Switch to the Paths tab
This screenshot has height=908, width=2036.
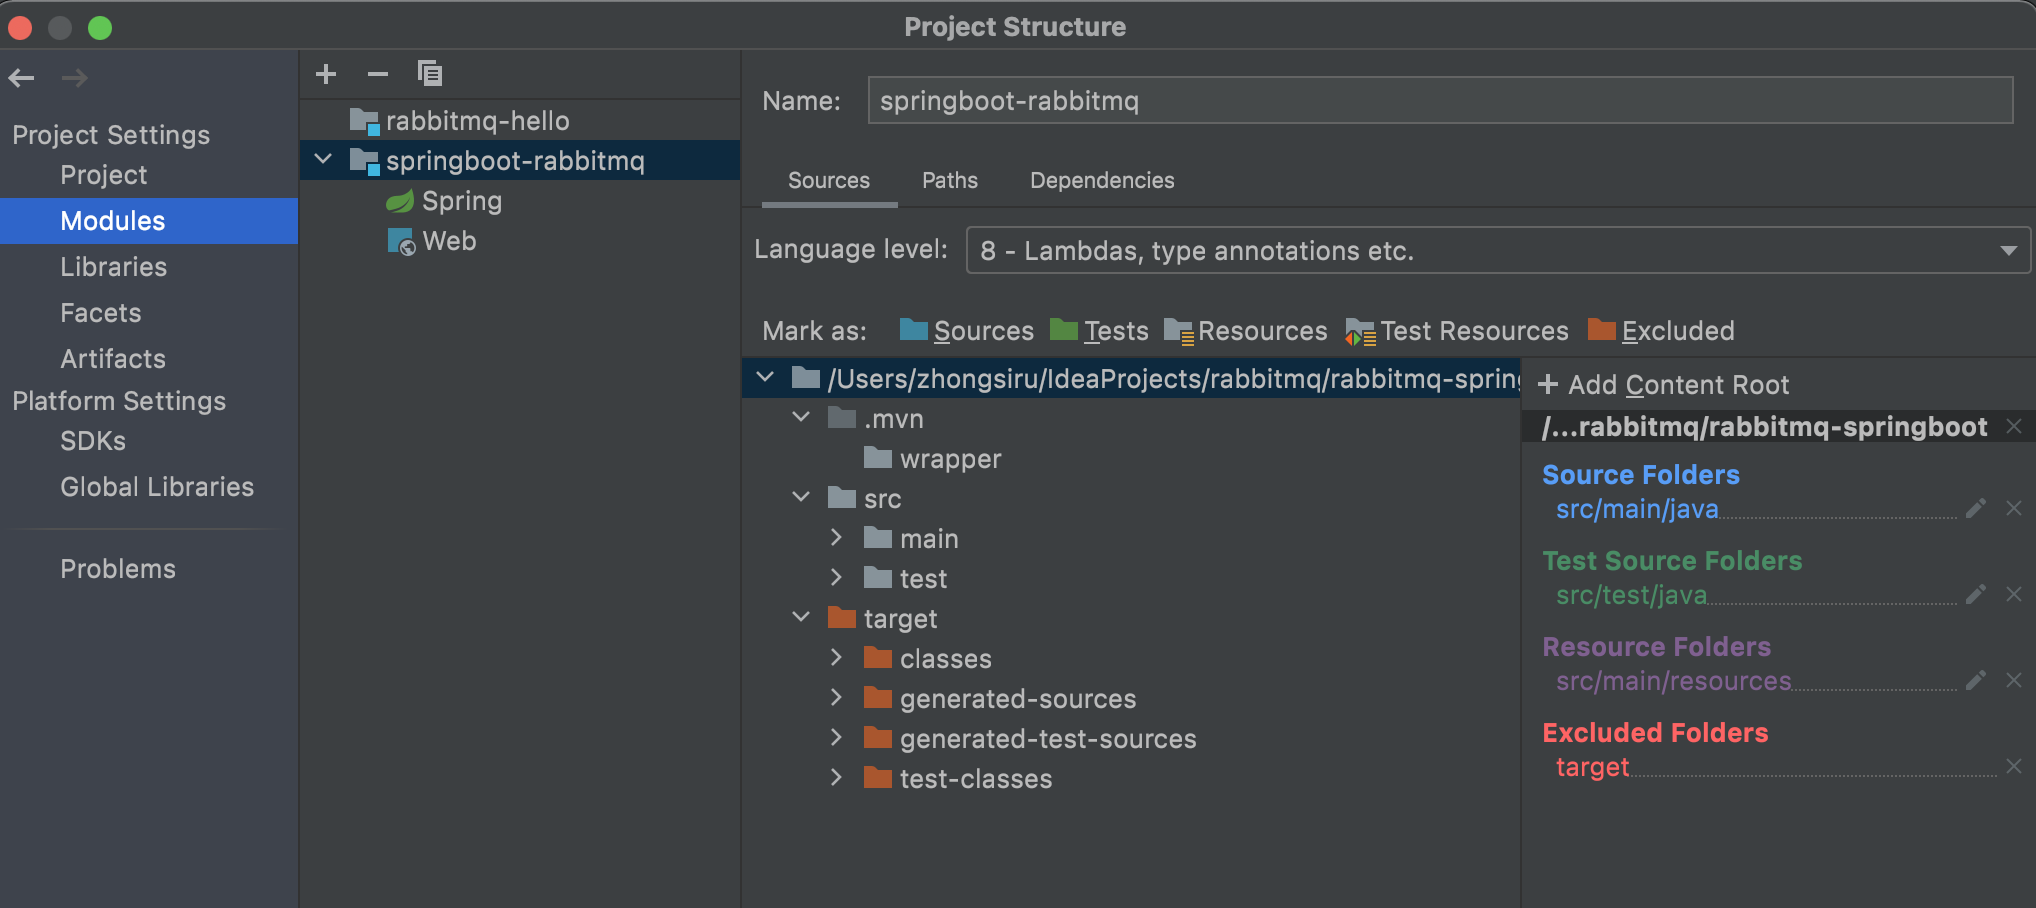tap(950, 181)
